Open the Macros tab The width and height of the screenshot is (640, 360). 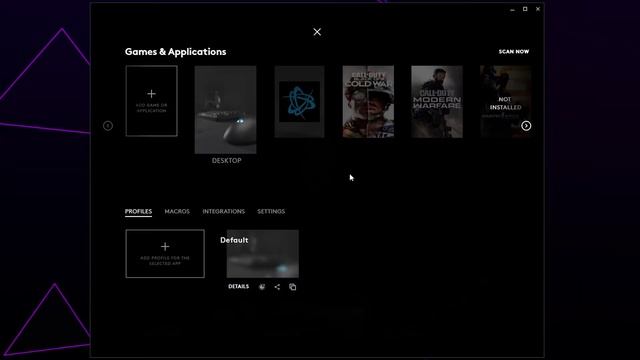[x=177, y=211]
